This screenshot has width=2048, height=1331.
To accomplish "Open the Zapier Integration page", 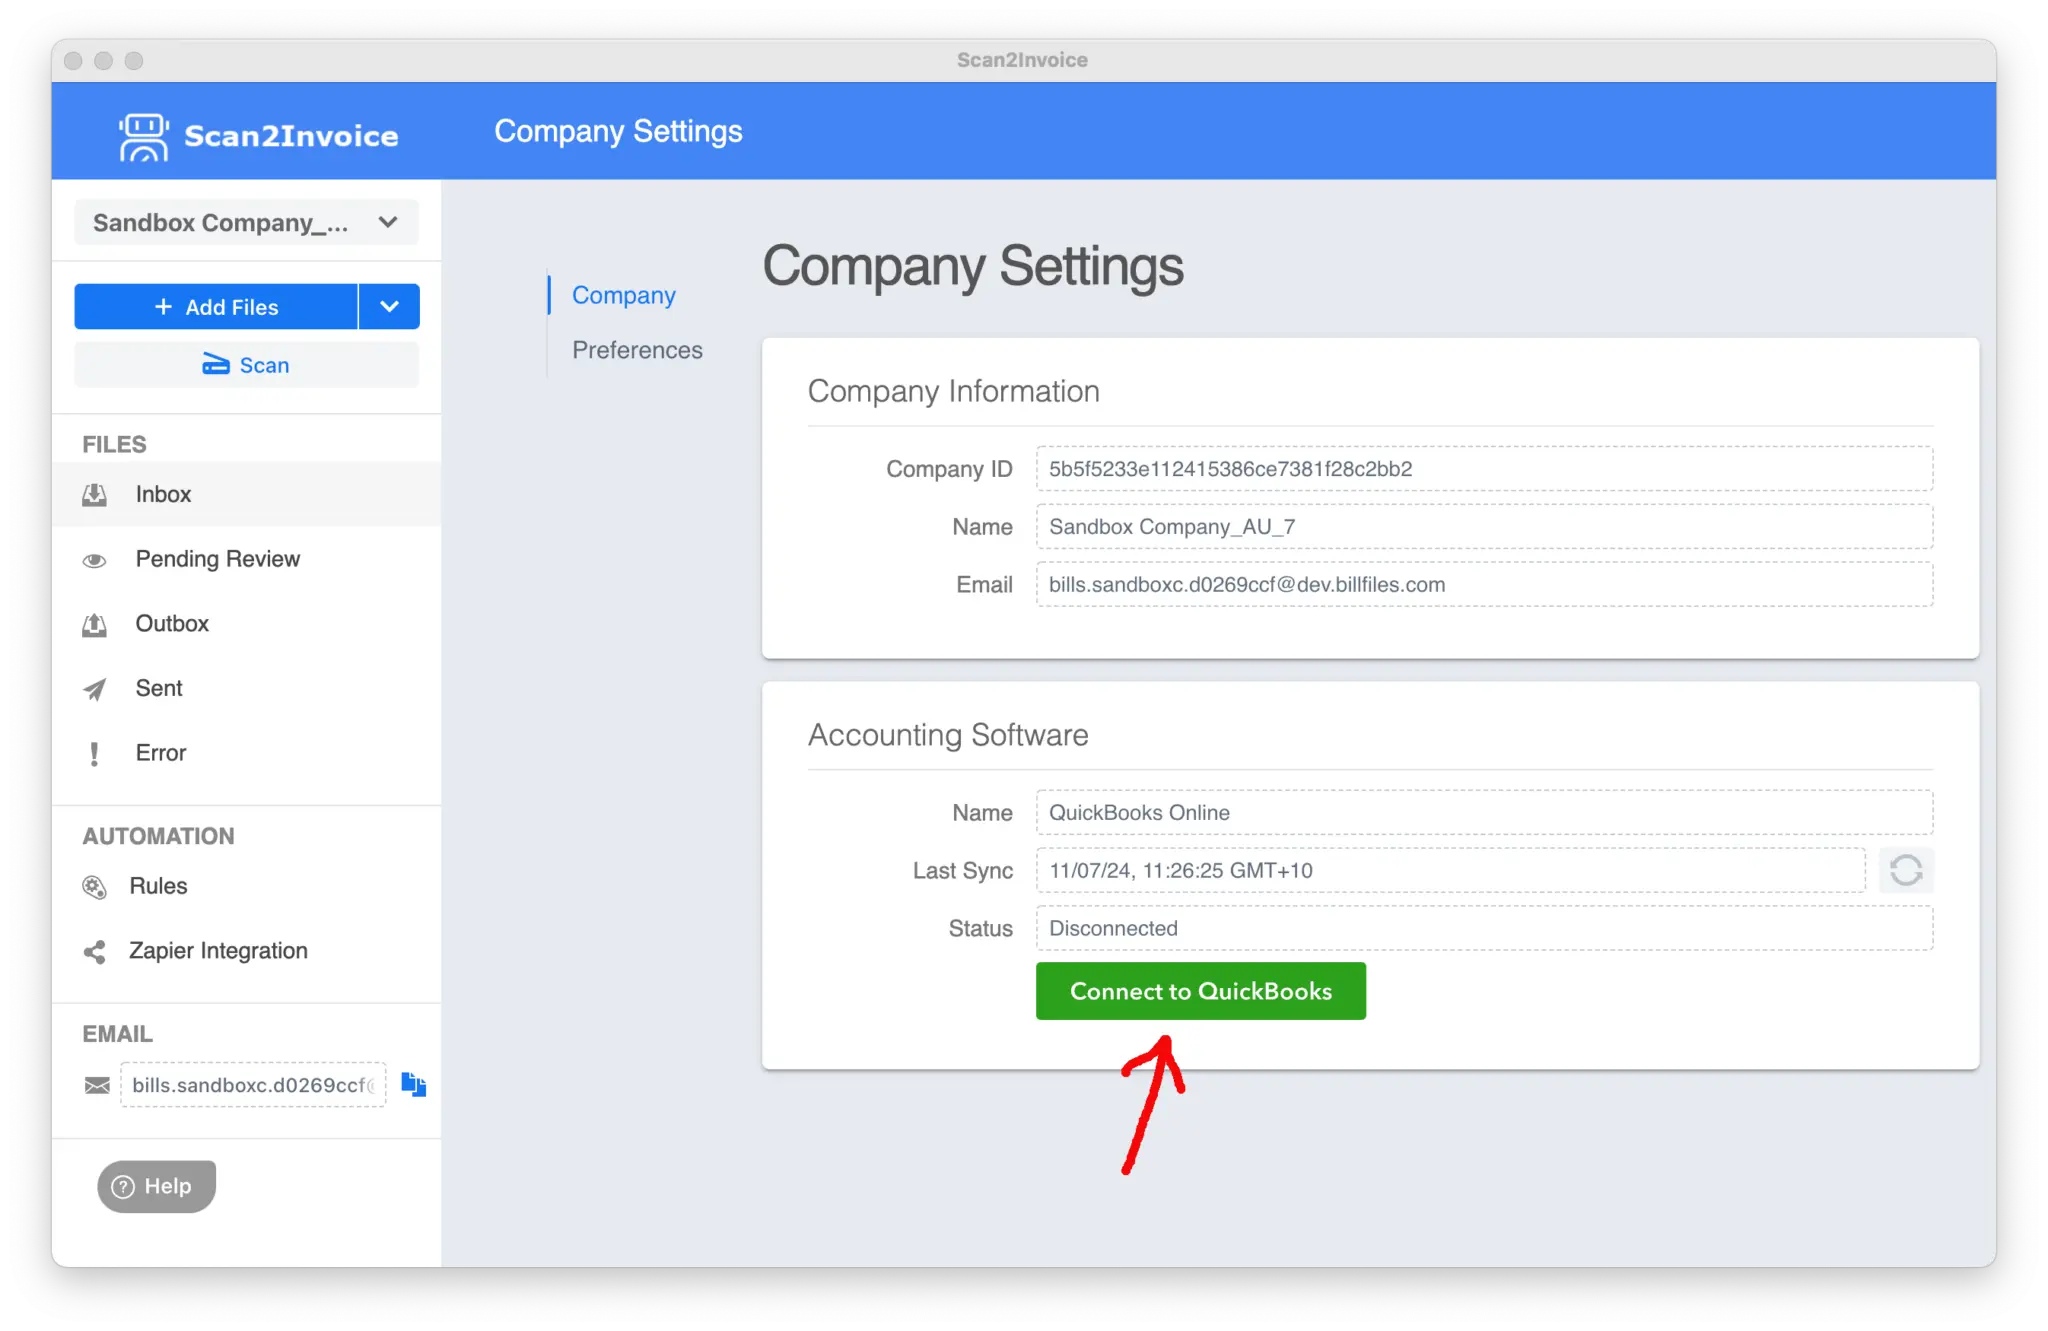I will click(x=246, y=951).
